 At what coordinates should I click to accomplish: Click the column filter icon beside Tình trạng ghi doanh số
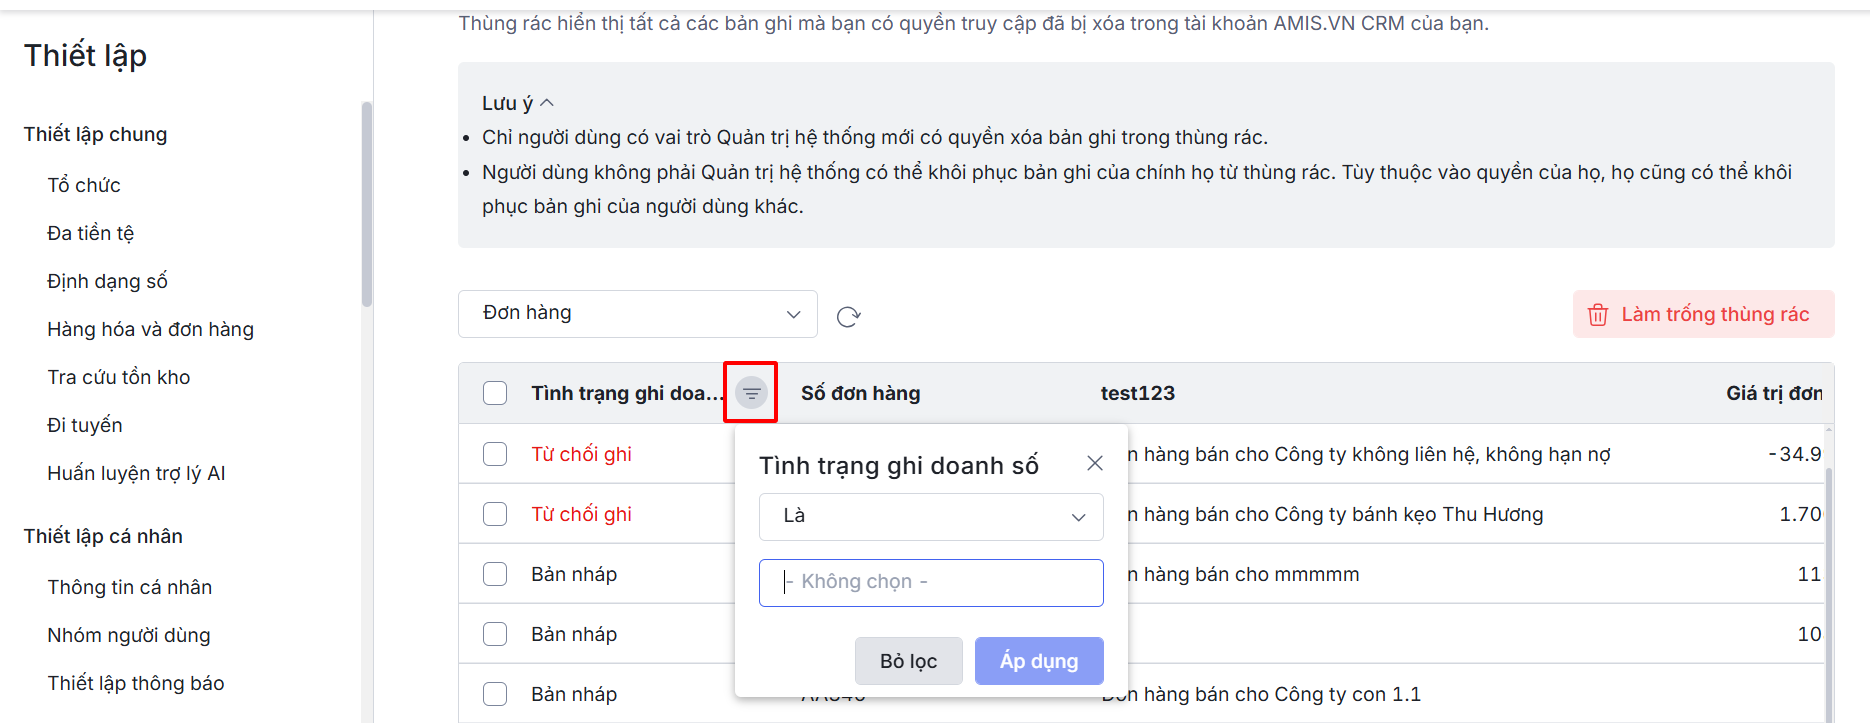(x=751, y=393)
